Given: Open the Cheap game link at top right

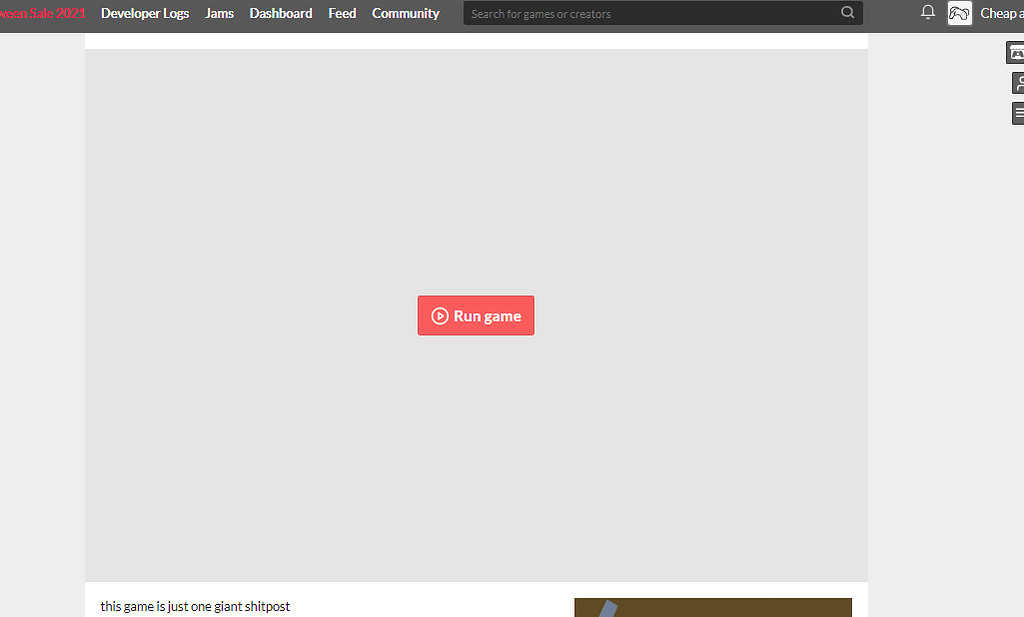Looking at the screenshot, I should pyautogui.click(x=1000, y=13).
